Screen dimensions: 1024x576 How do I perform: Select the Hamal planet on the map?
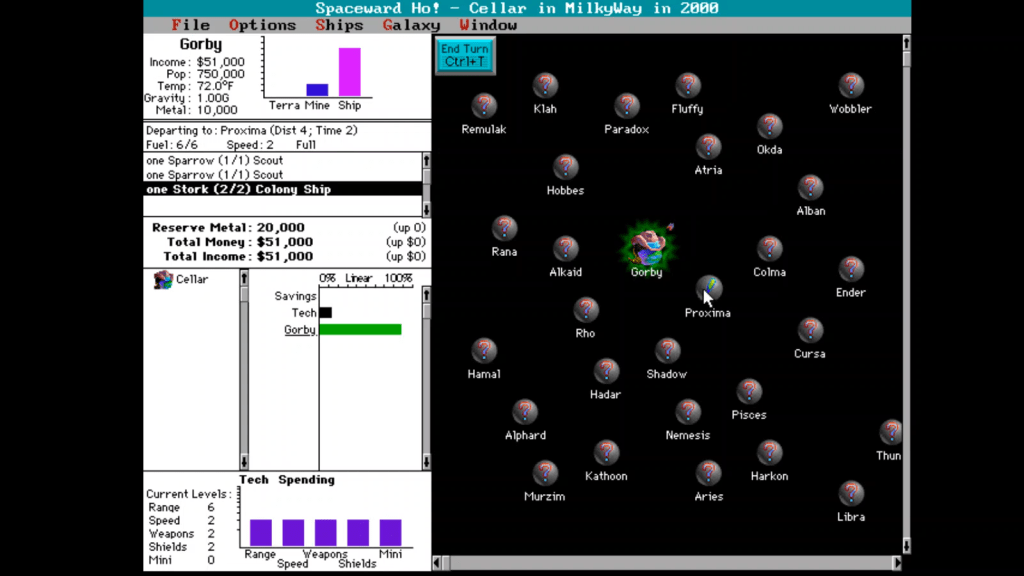(484, 351)
